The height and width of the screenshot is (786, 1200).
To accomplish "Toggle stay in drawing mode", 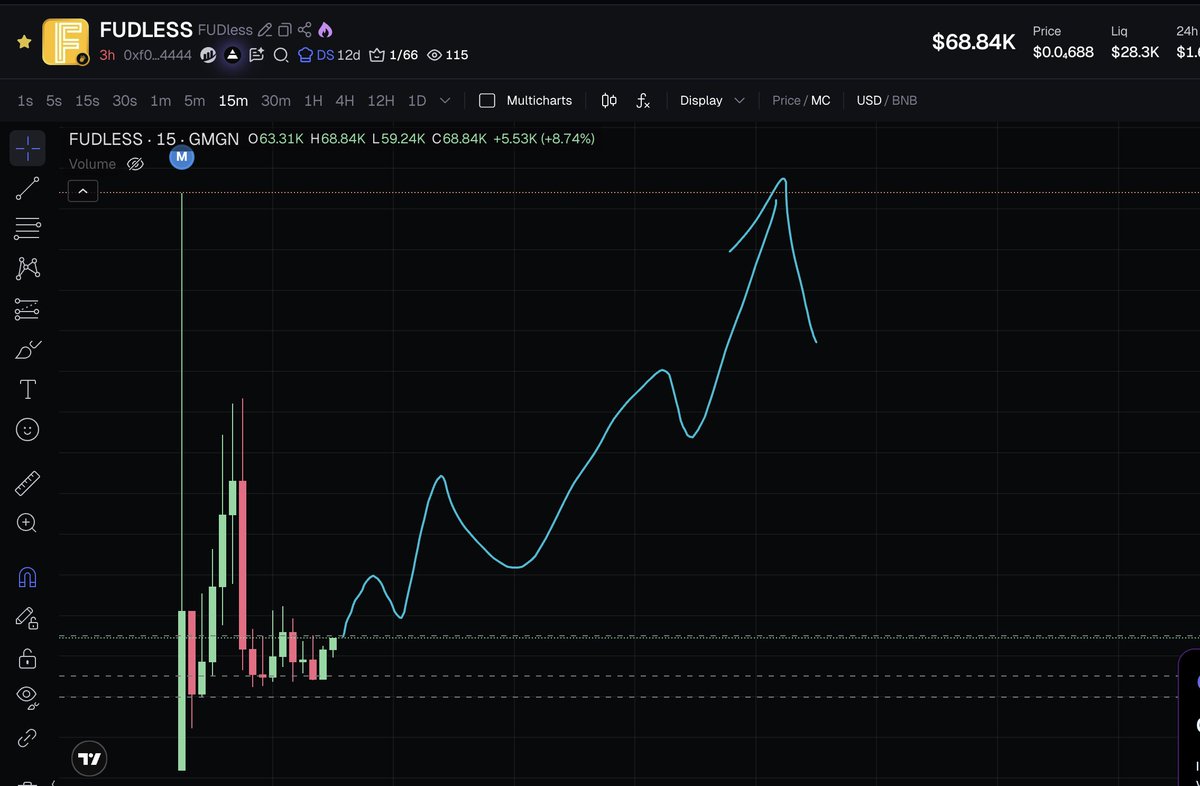I will pos(27,619).
